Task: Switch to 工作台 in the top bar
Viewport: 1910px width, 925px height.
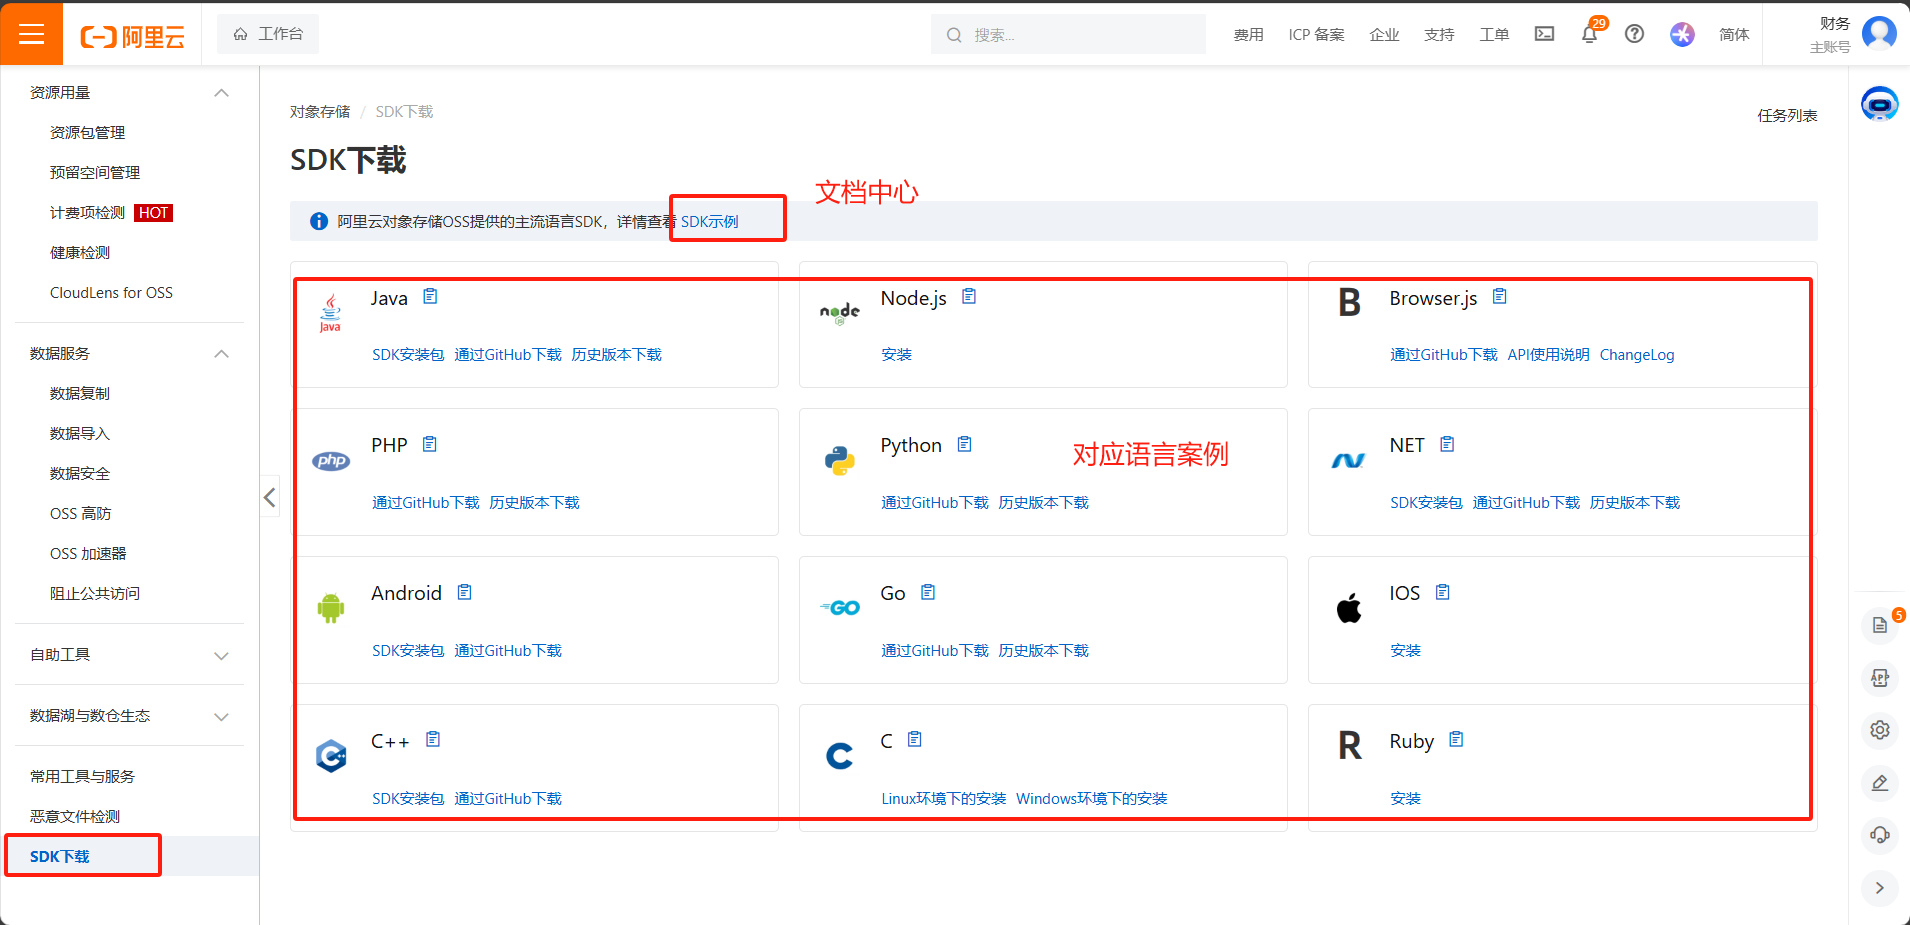Action: tap(268, 32)
